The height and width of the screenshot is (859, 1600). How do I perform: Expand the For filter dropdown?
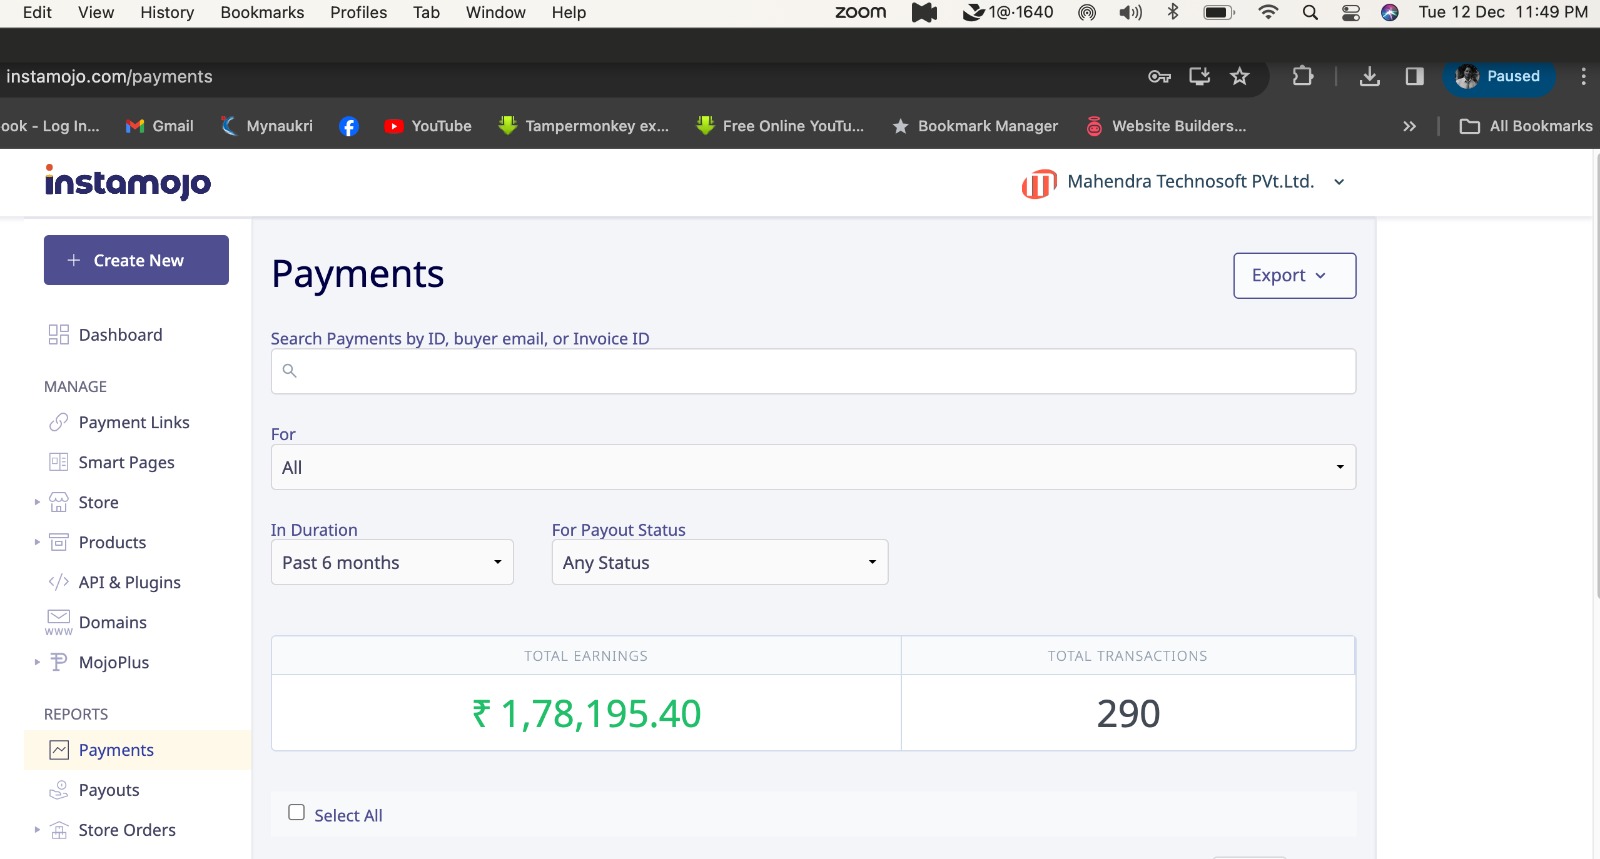click(812, 467)
